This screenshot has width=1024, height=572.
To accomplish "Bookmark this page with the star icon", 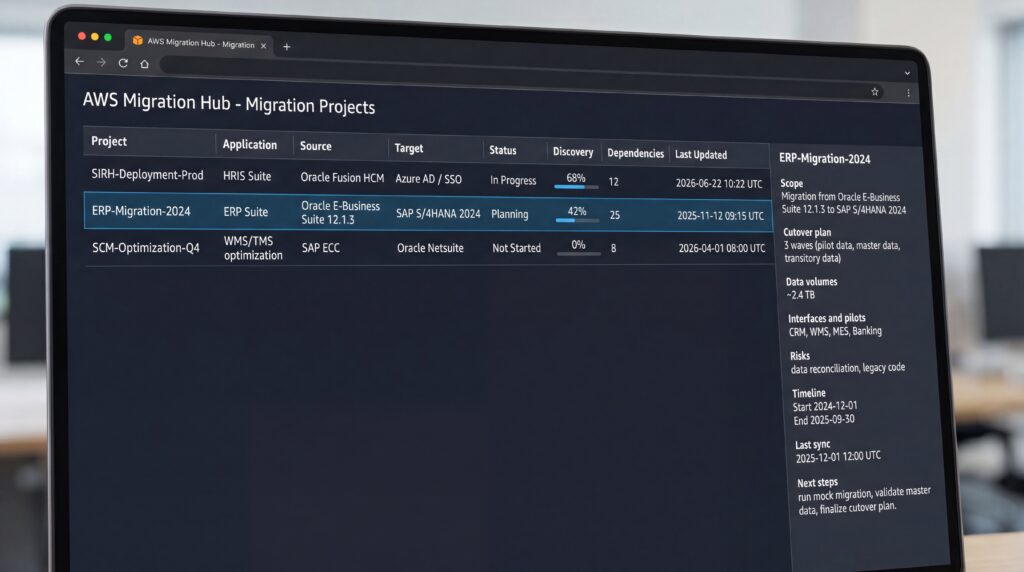I will (874, 92).
